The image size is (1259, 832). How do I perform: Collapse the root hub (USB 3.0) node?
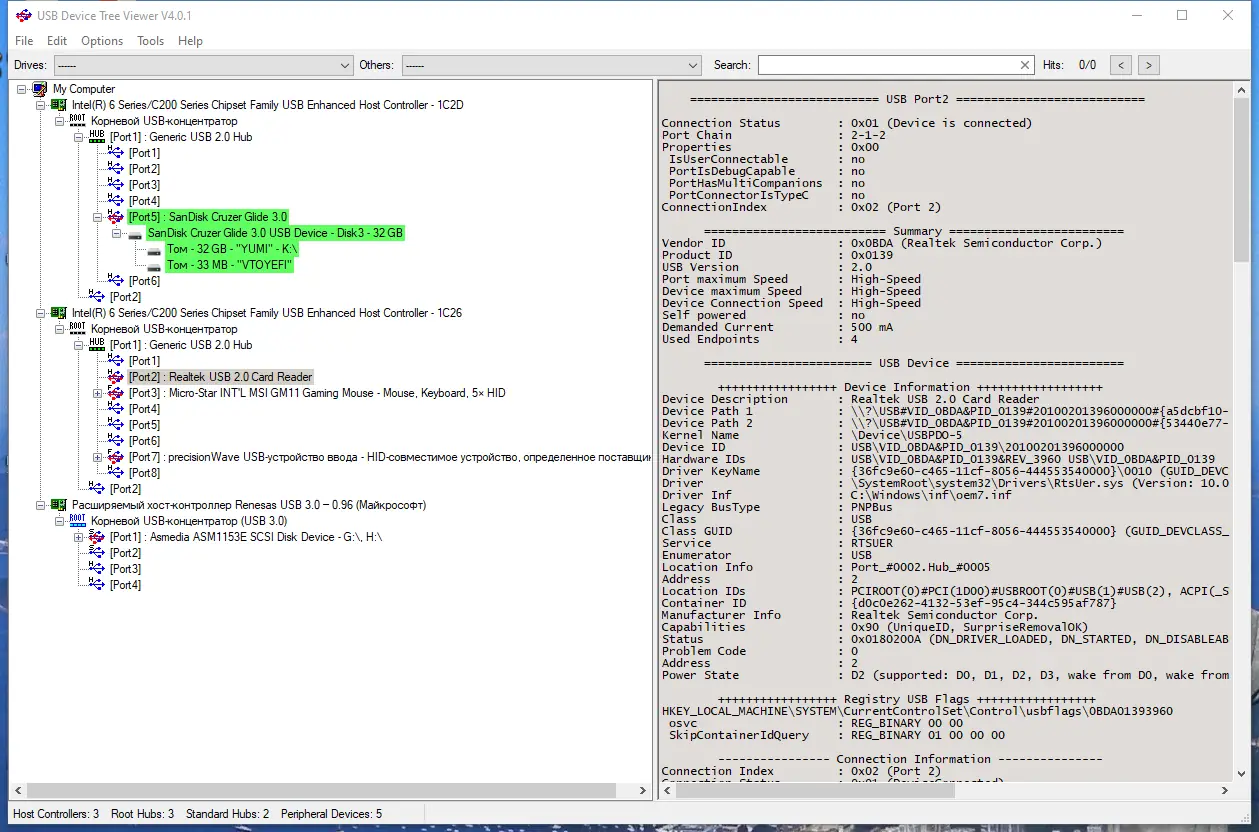tap(60, 521)
